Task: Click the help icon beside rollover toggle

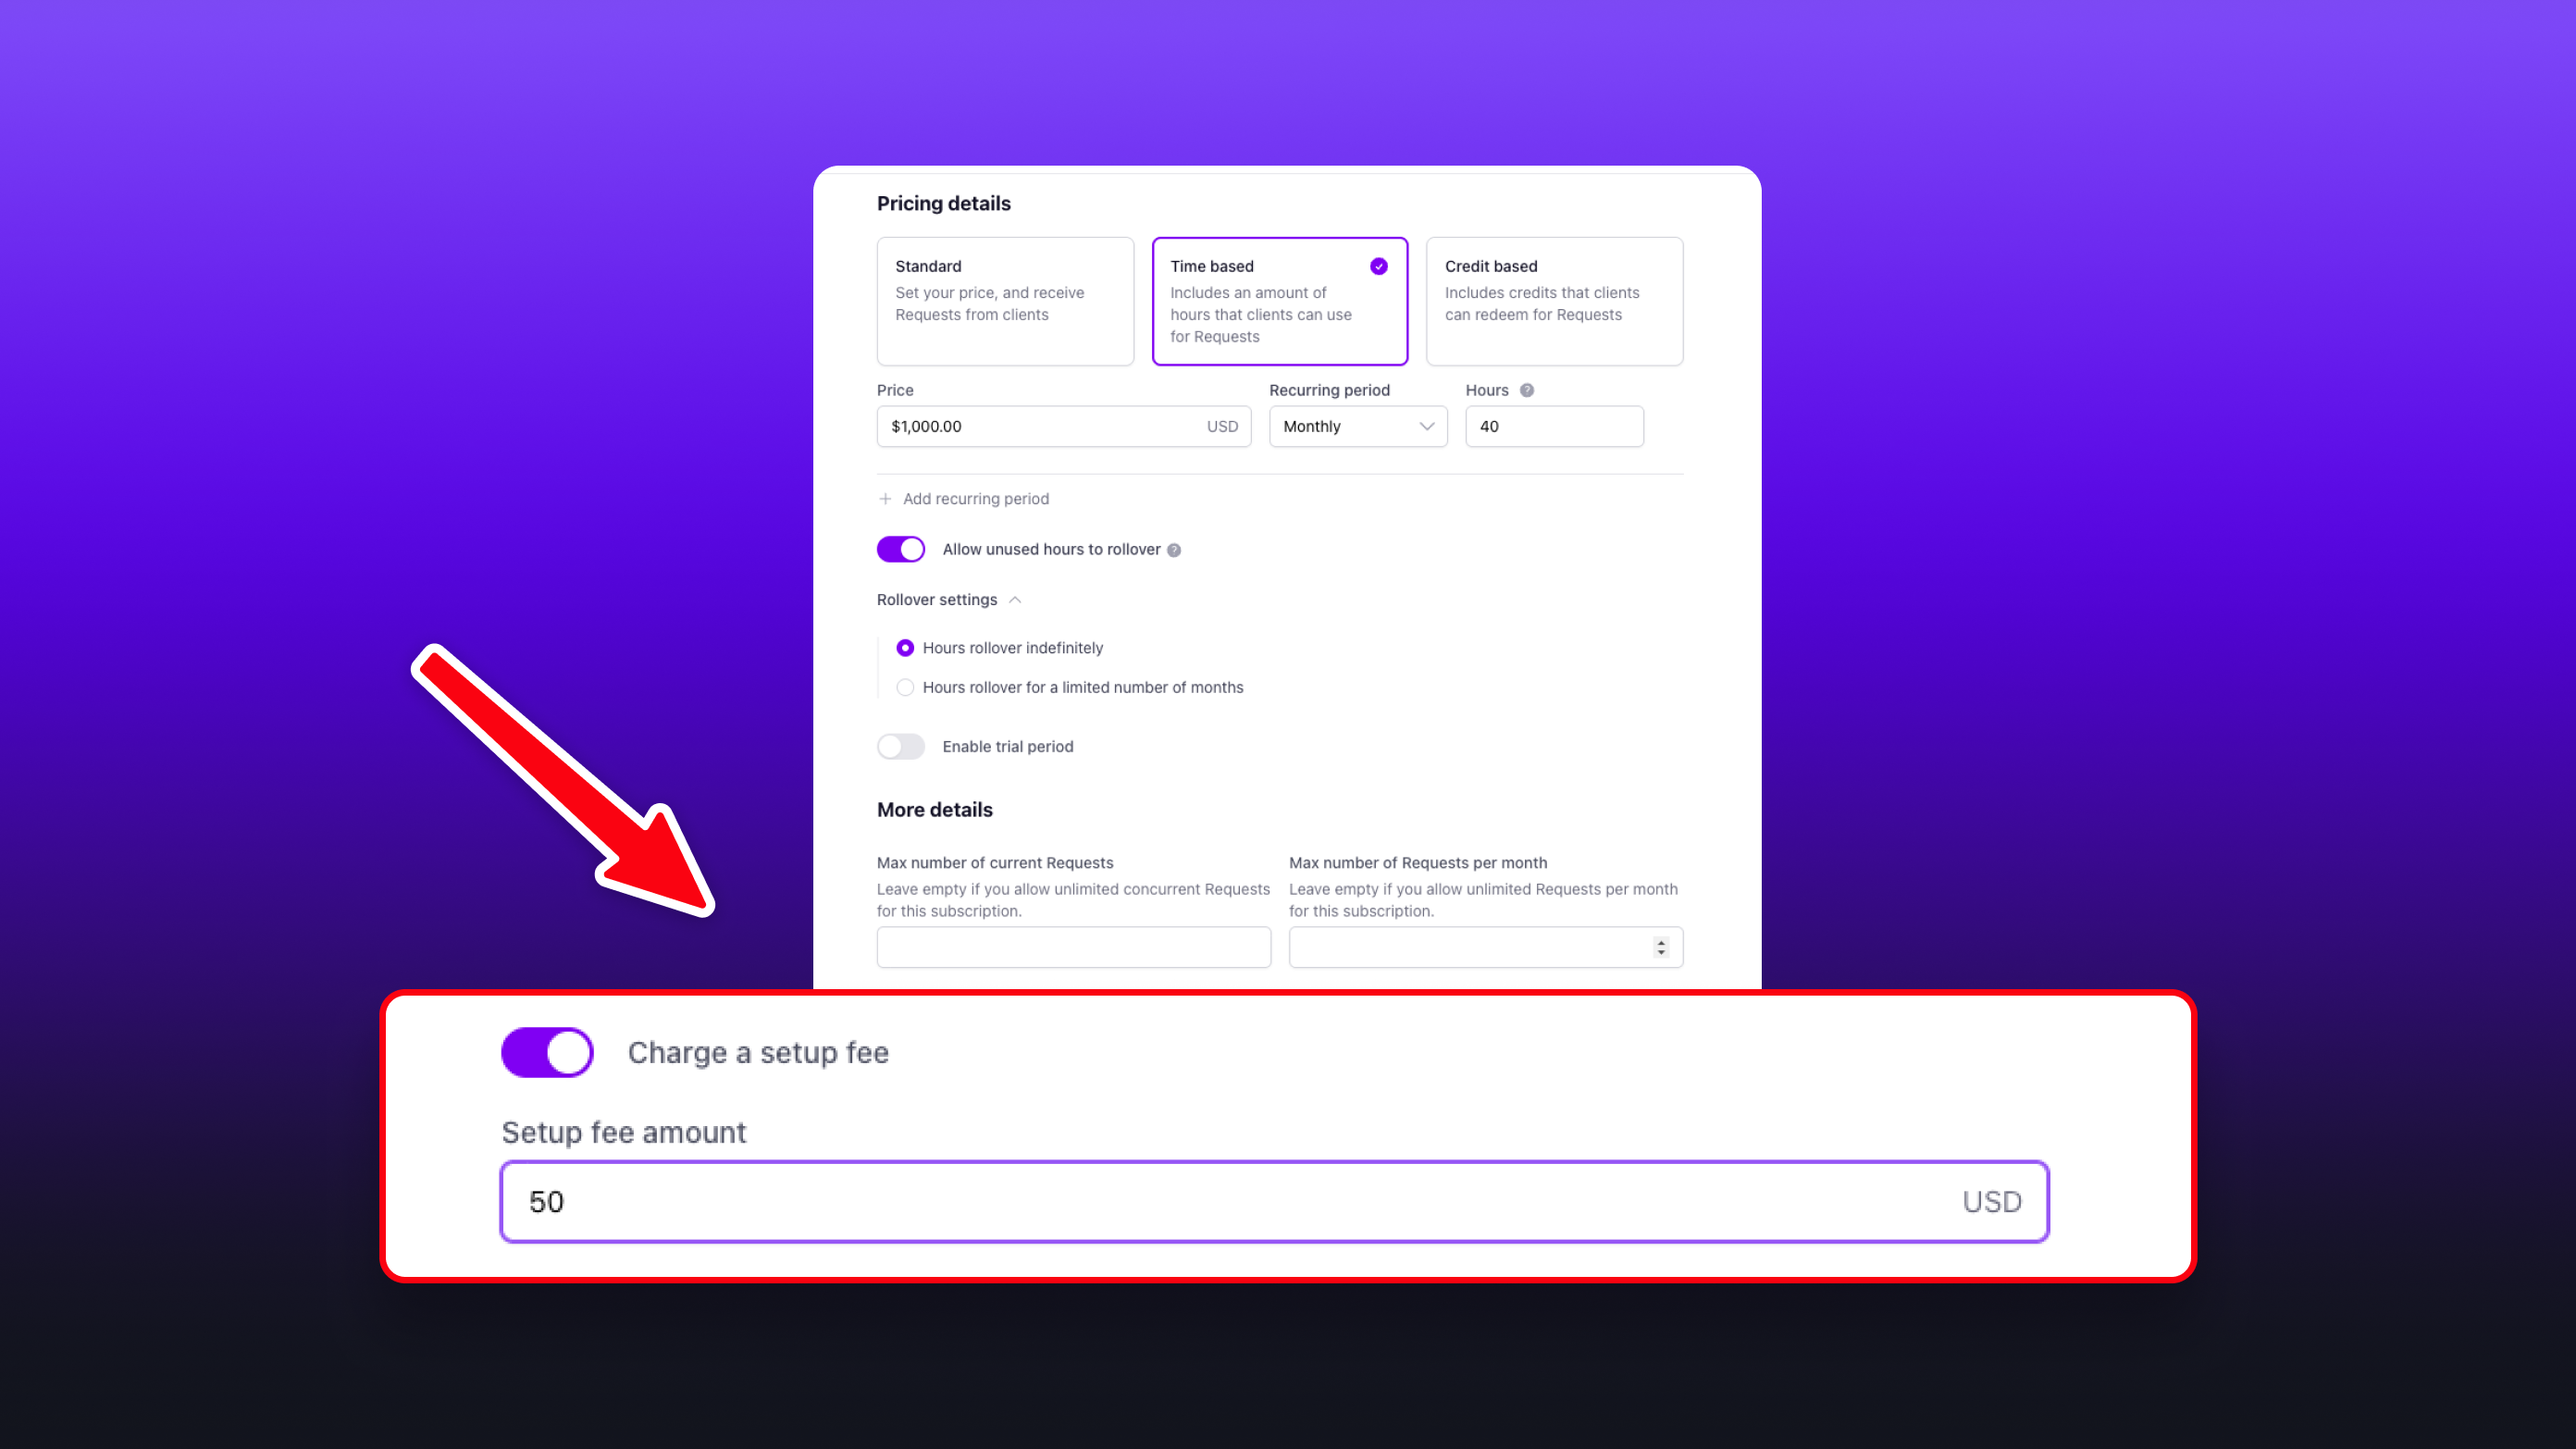Action: 1174,550
